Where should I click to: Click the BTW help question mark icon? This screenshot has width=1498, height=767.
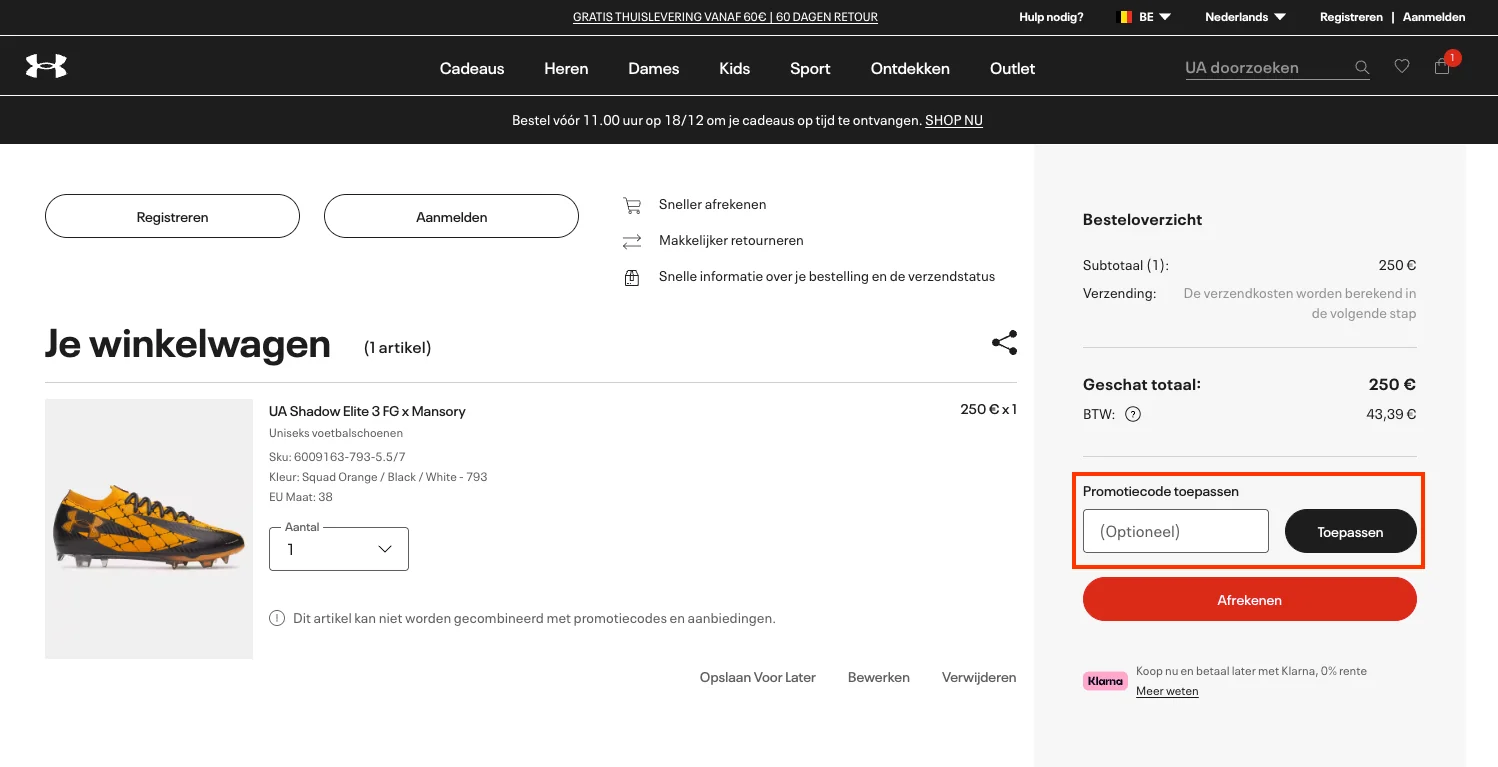point(1133,413)
